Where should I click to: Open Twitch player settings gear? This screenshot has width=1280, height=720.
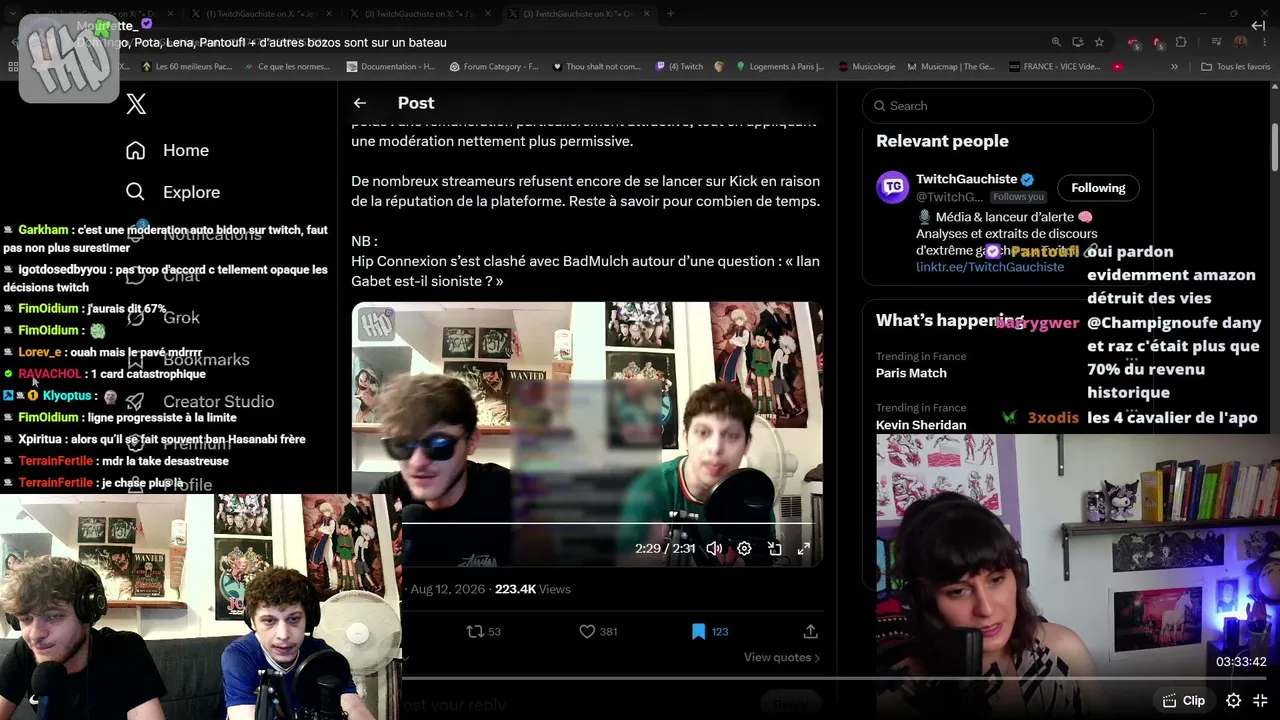point(1234,701)
